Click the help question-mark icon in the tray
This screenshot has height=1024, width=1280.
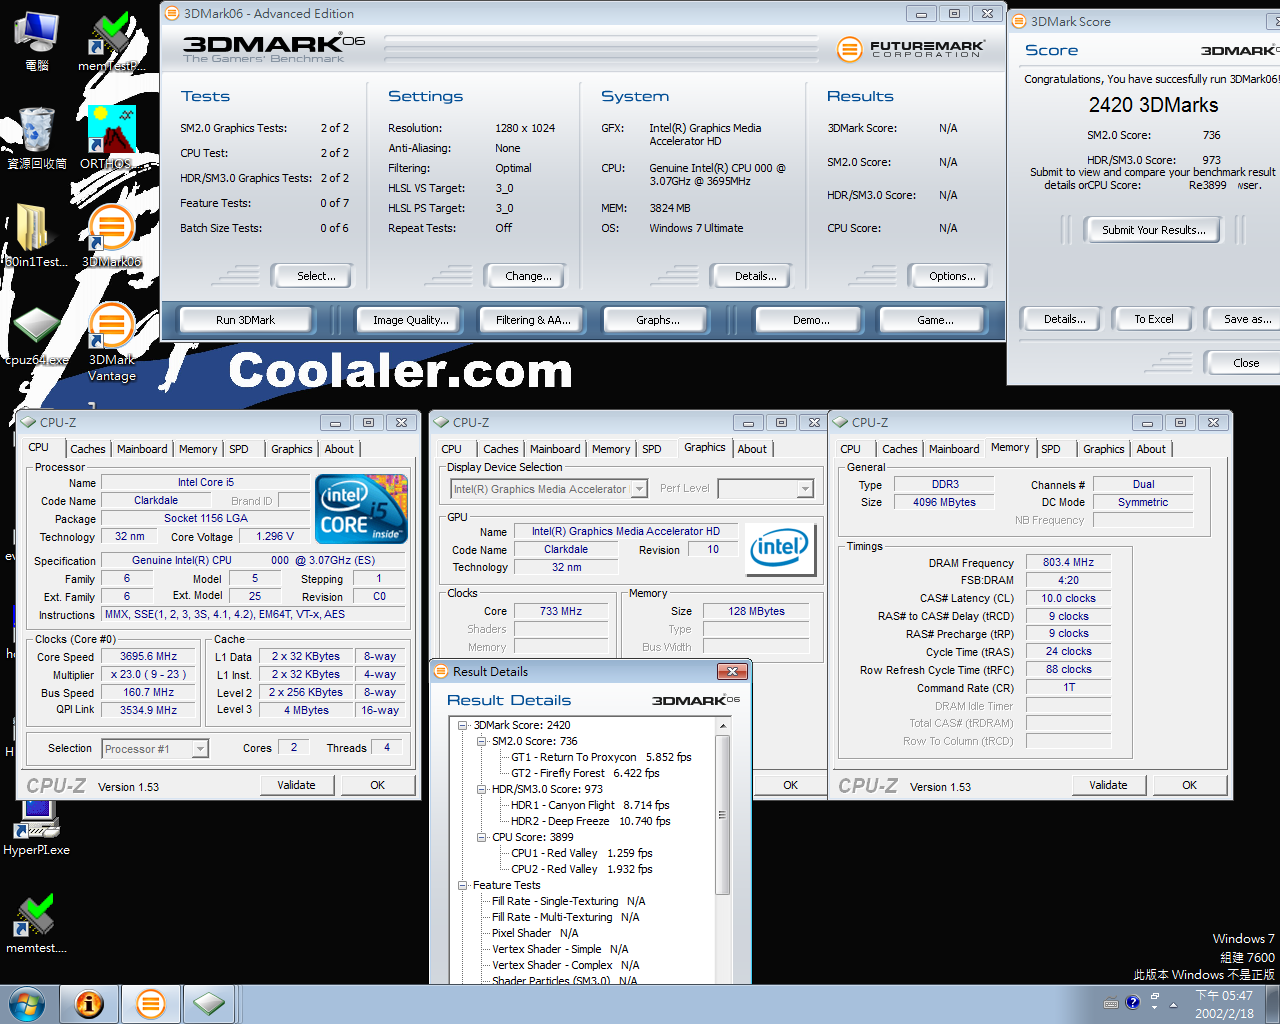1132,1002
